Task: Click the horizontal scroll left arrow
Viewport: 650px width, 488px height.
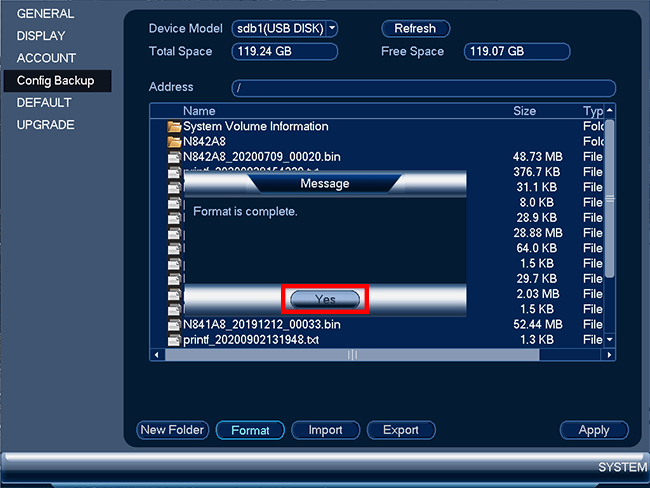Action: 155,354
